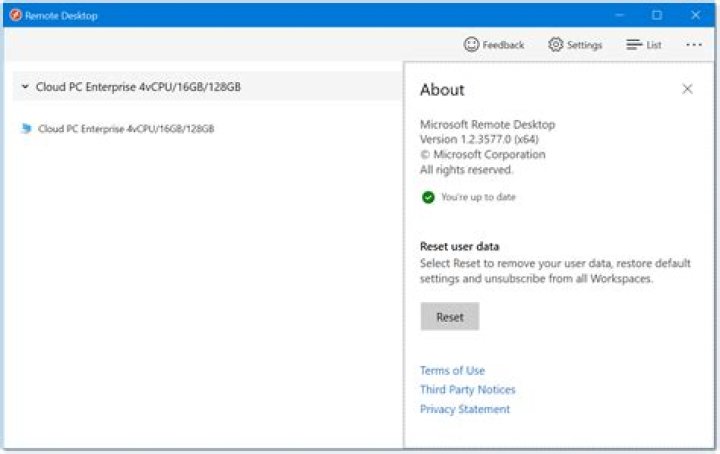Select the Cloud PC Enterprise desktop icon

(26, 129)
